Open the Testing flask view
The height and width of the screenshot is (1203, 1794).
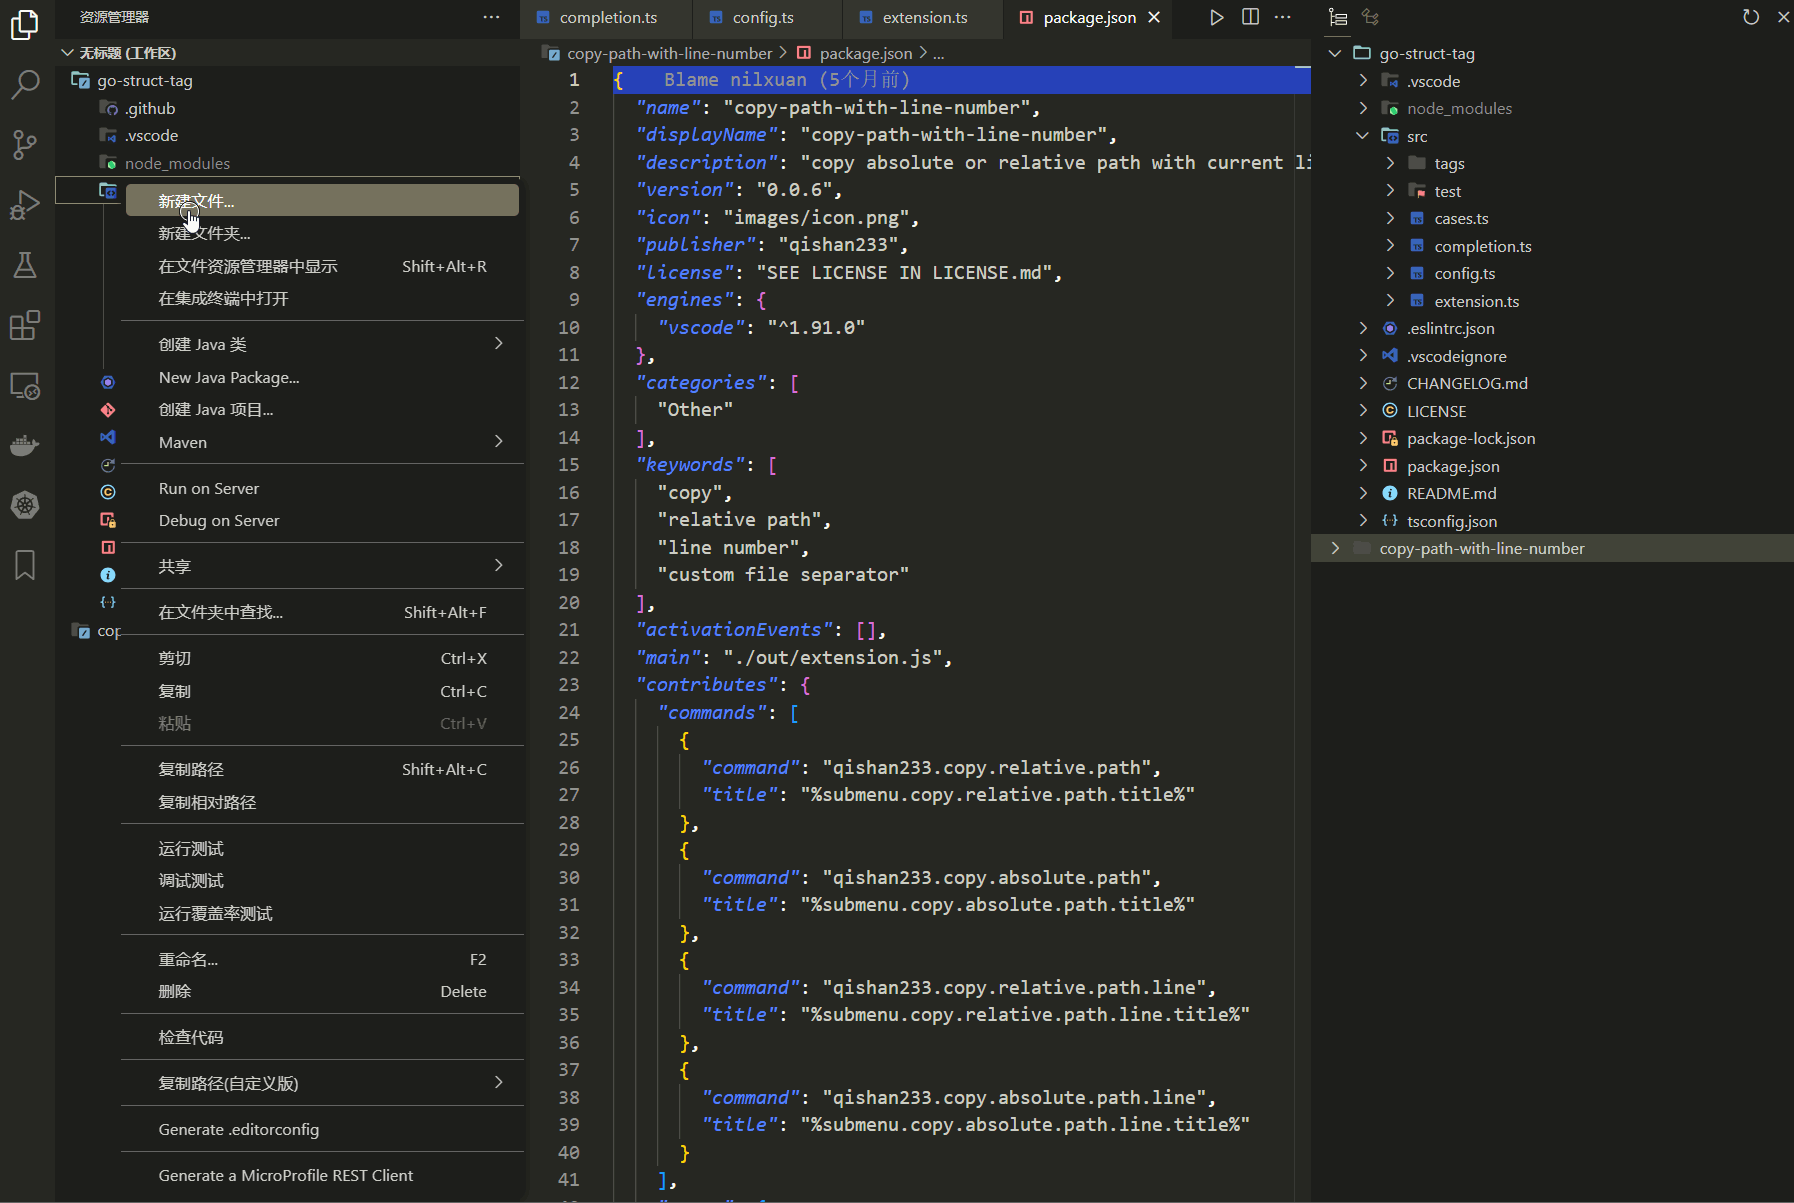pyautogui.click(x=25, y=265)
